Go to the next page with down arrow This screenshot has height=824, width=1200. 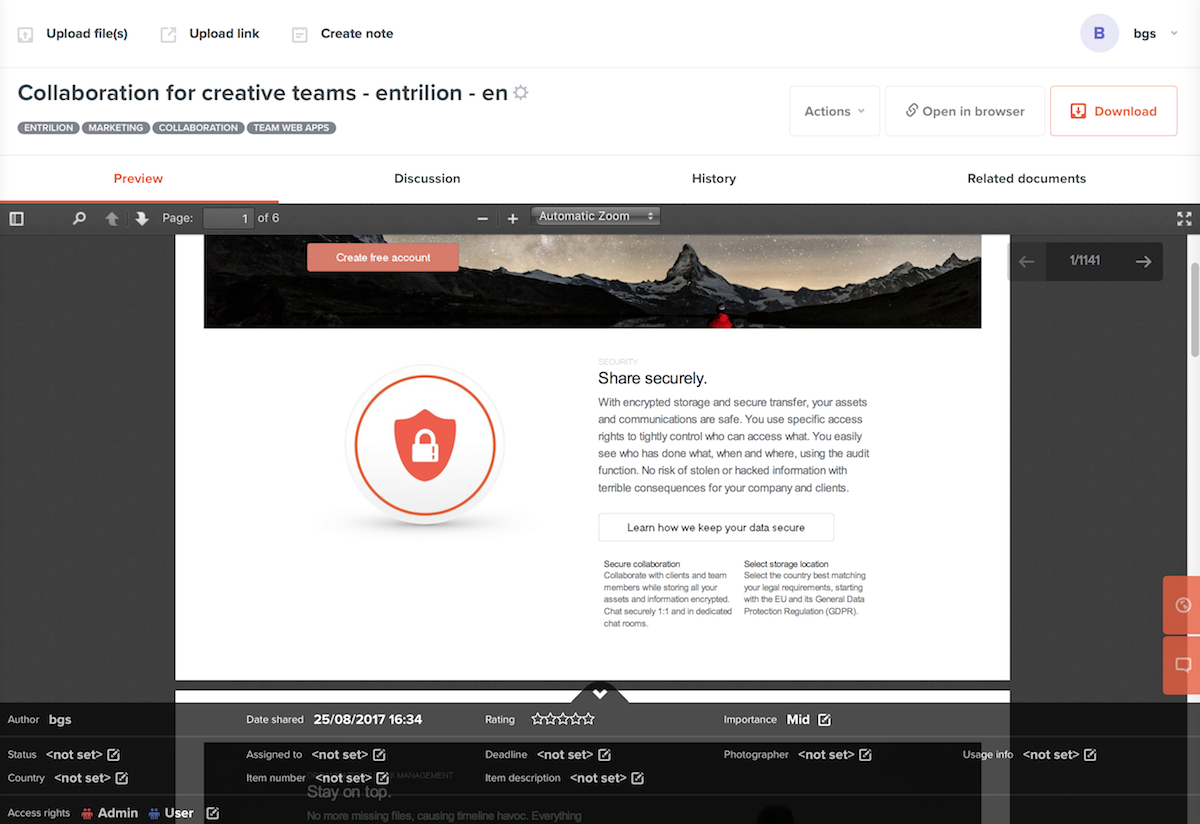(142, 218)
